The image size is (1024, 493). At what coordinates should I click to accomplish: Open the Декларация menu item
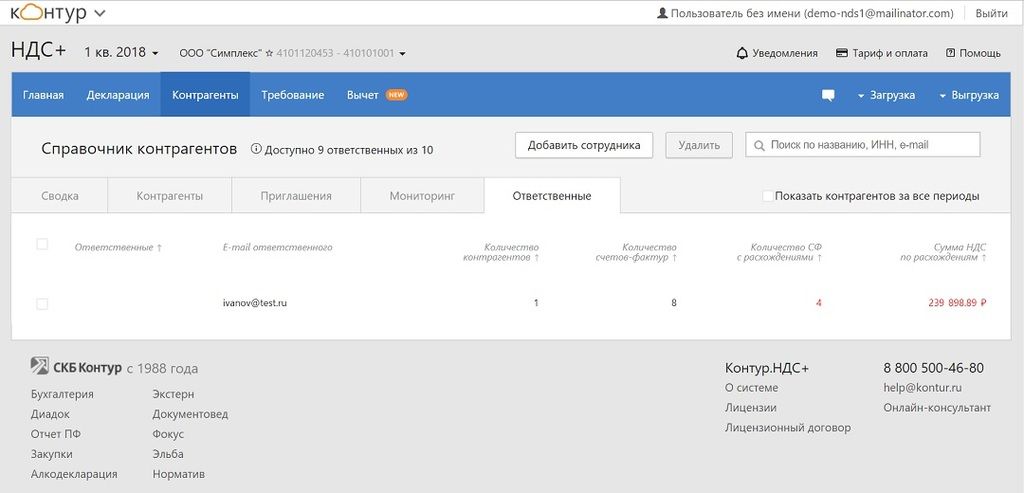(x=118, y=95)
